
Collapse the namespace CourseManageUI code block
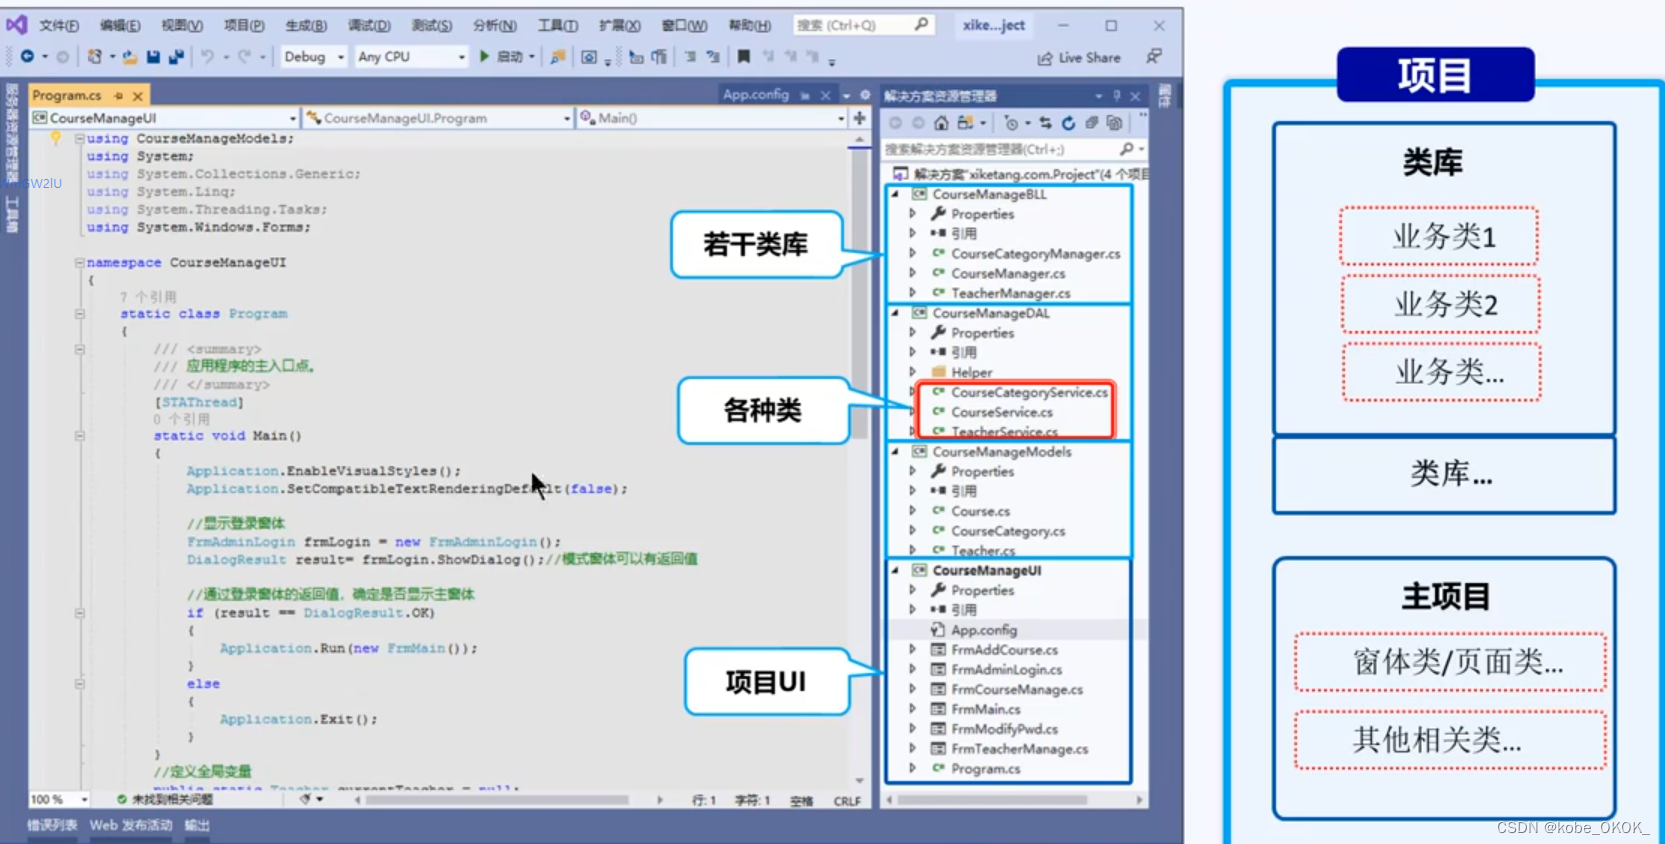79,262
